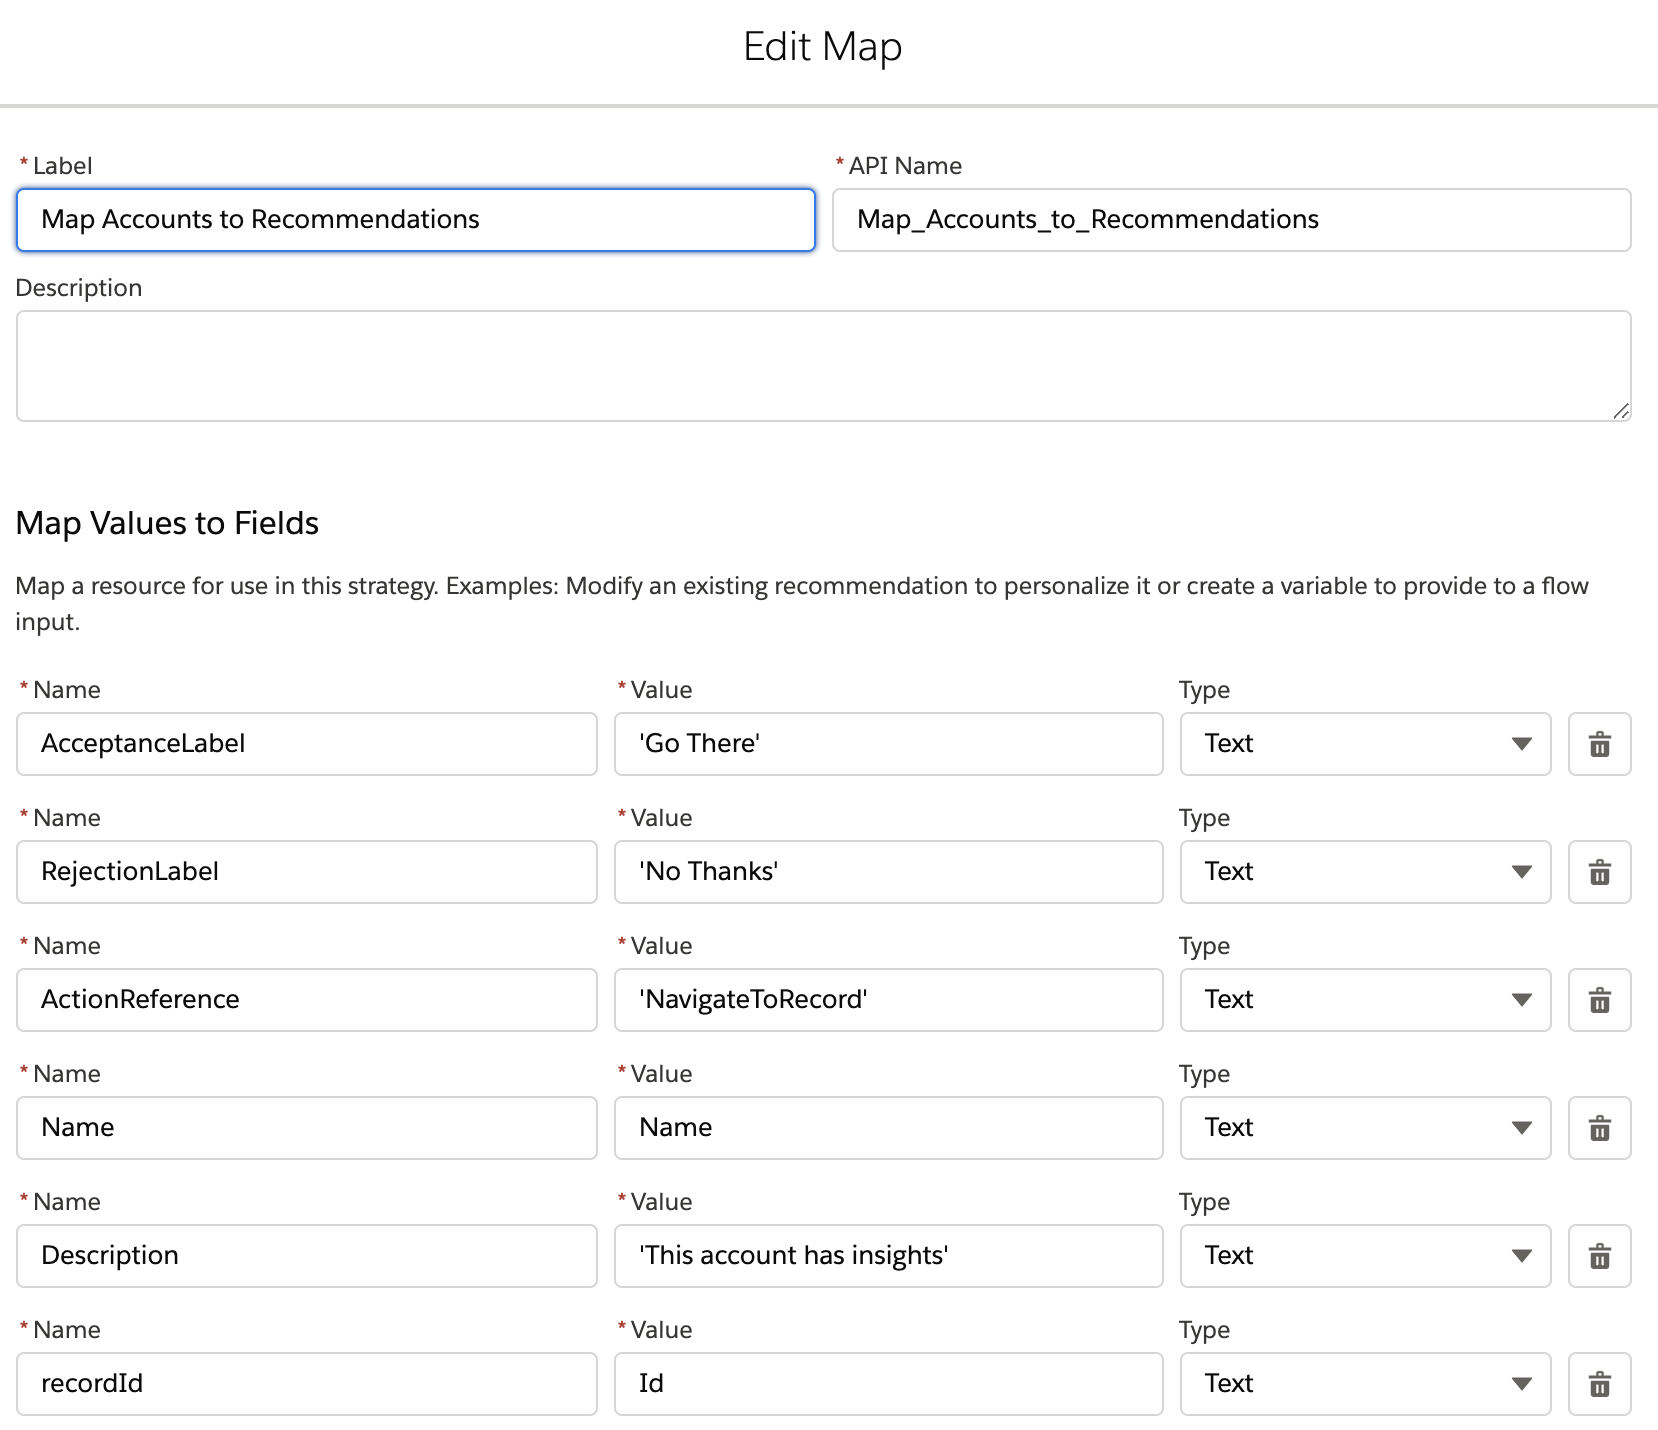Select the 'Go There' value field
1658x1430 pixels.
pyautogui.click(x=888, y=744)
